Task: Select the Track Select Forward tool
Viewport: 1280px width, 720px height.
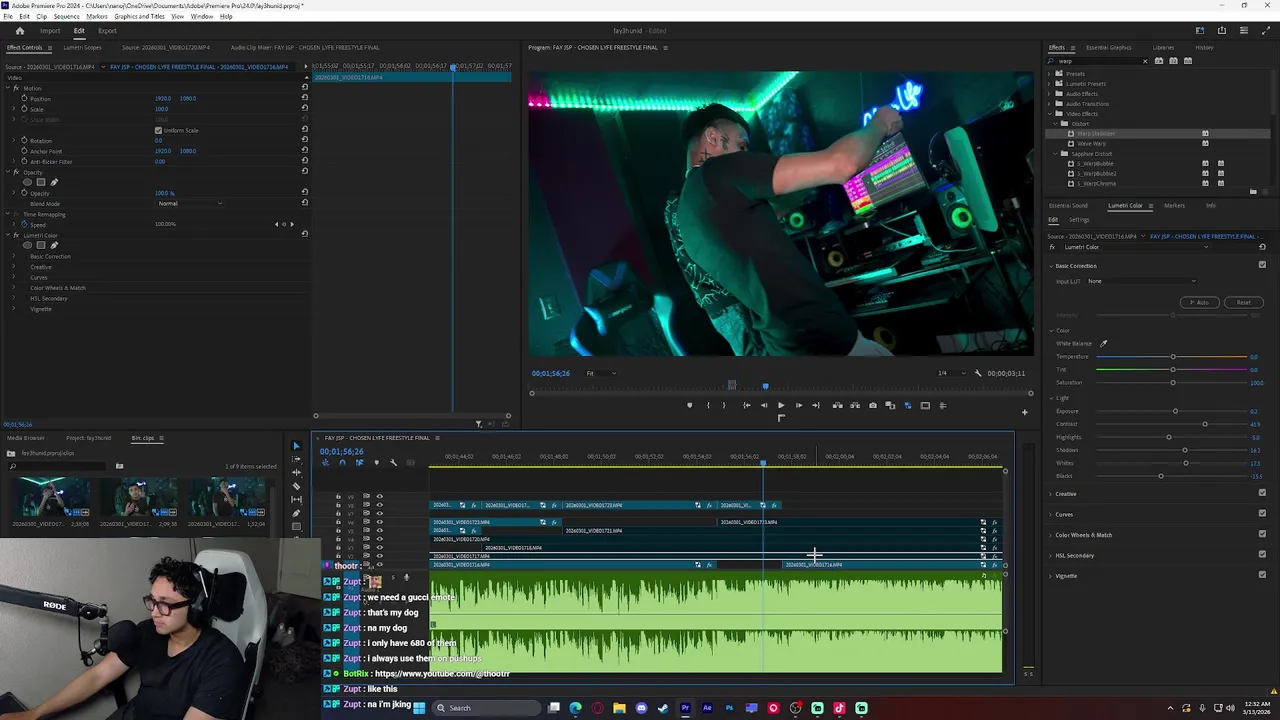Action: pyautogui.click(x=296, y=459)
